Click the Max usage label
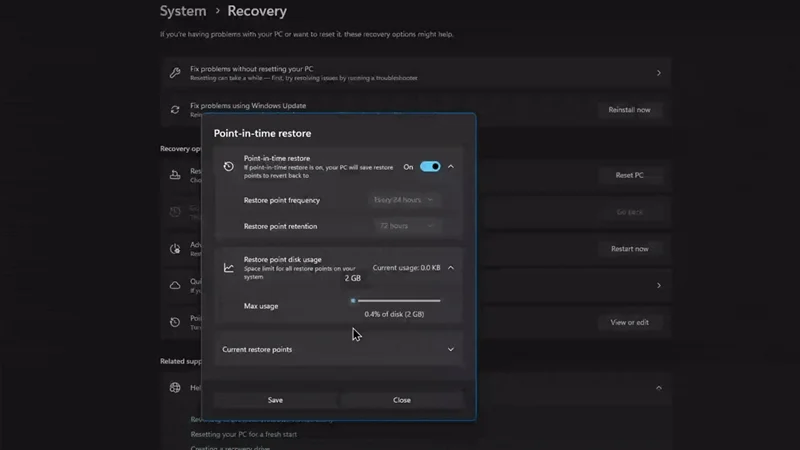This screenshot has width=800, height=450. 261,306
